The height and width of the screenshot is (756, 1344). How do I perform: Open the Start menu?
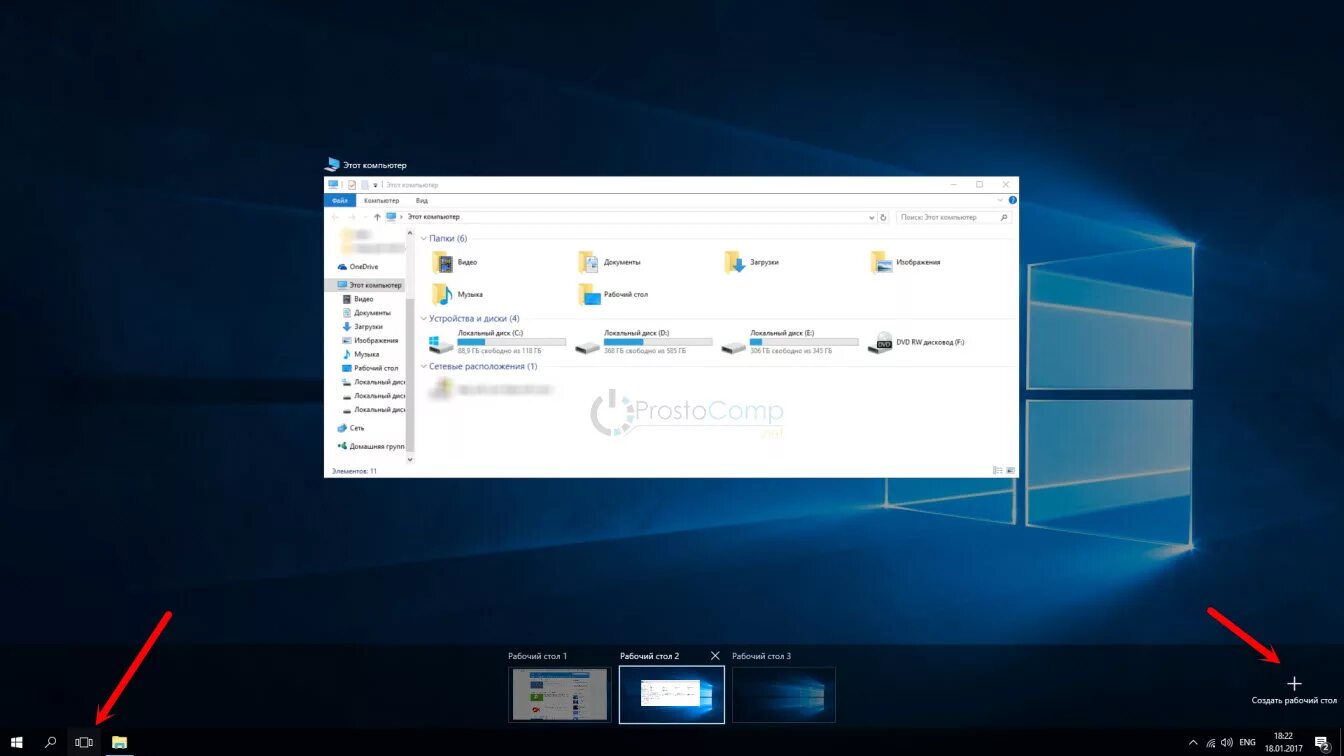(x=18, y=742)
